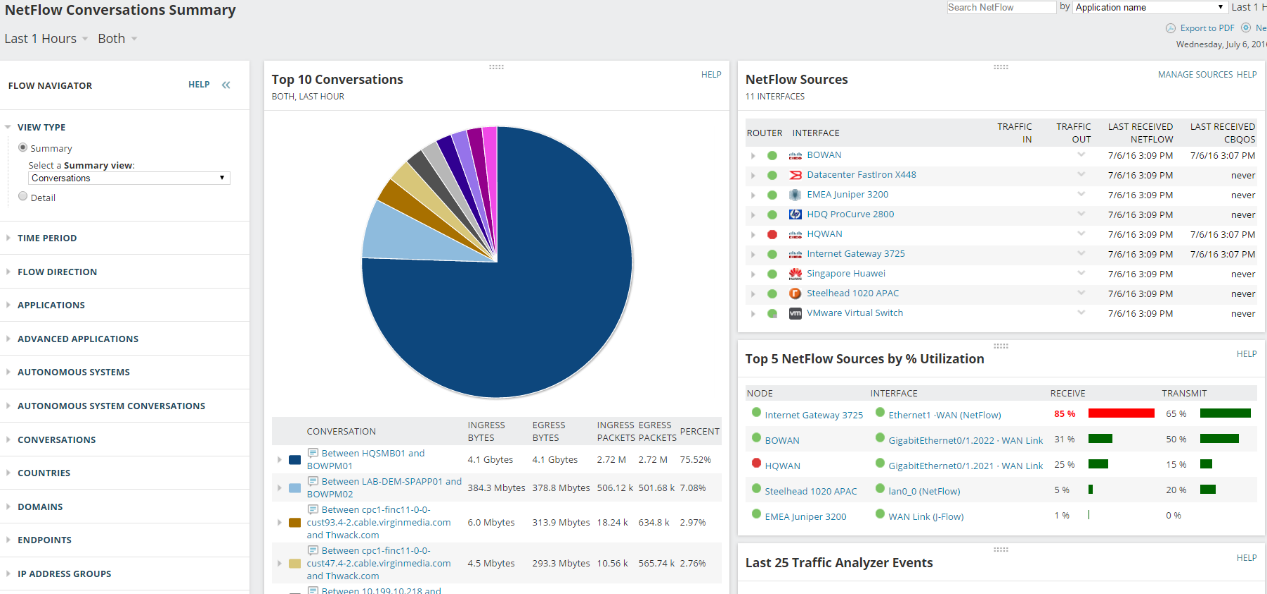Open traffic out chevron for Datacenter FastIron X448
Image resolution: width=1267 pixels, height=594 pixels.
coord(1081,174)
